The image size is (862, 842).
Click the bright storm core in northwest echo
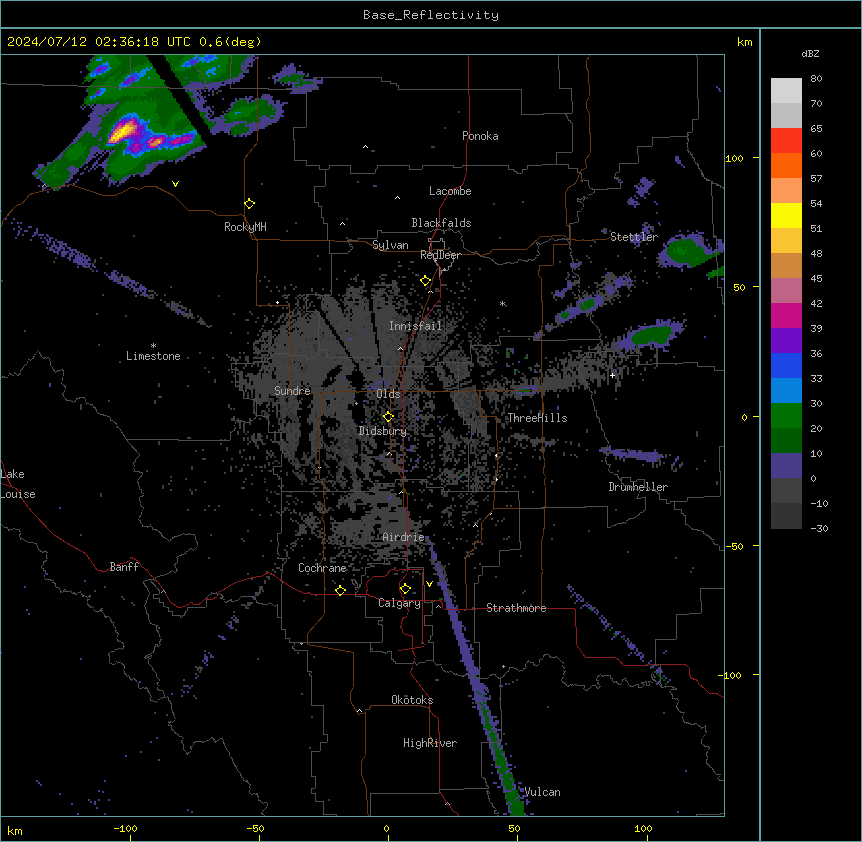[x=123, y=131]
